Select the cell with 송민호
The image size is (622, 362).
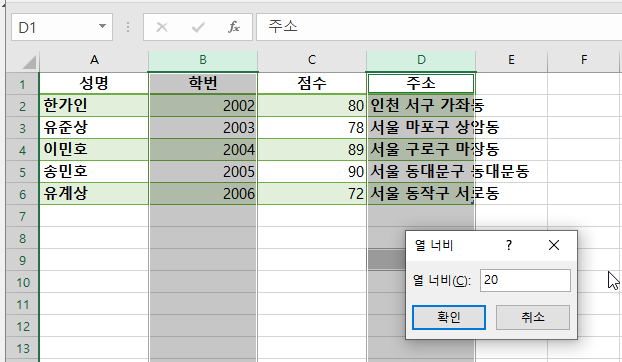pos(94,172)
